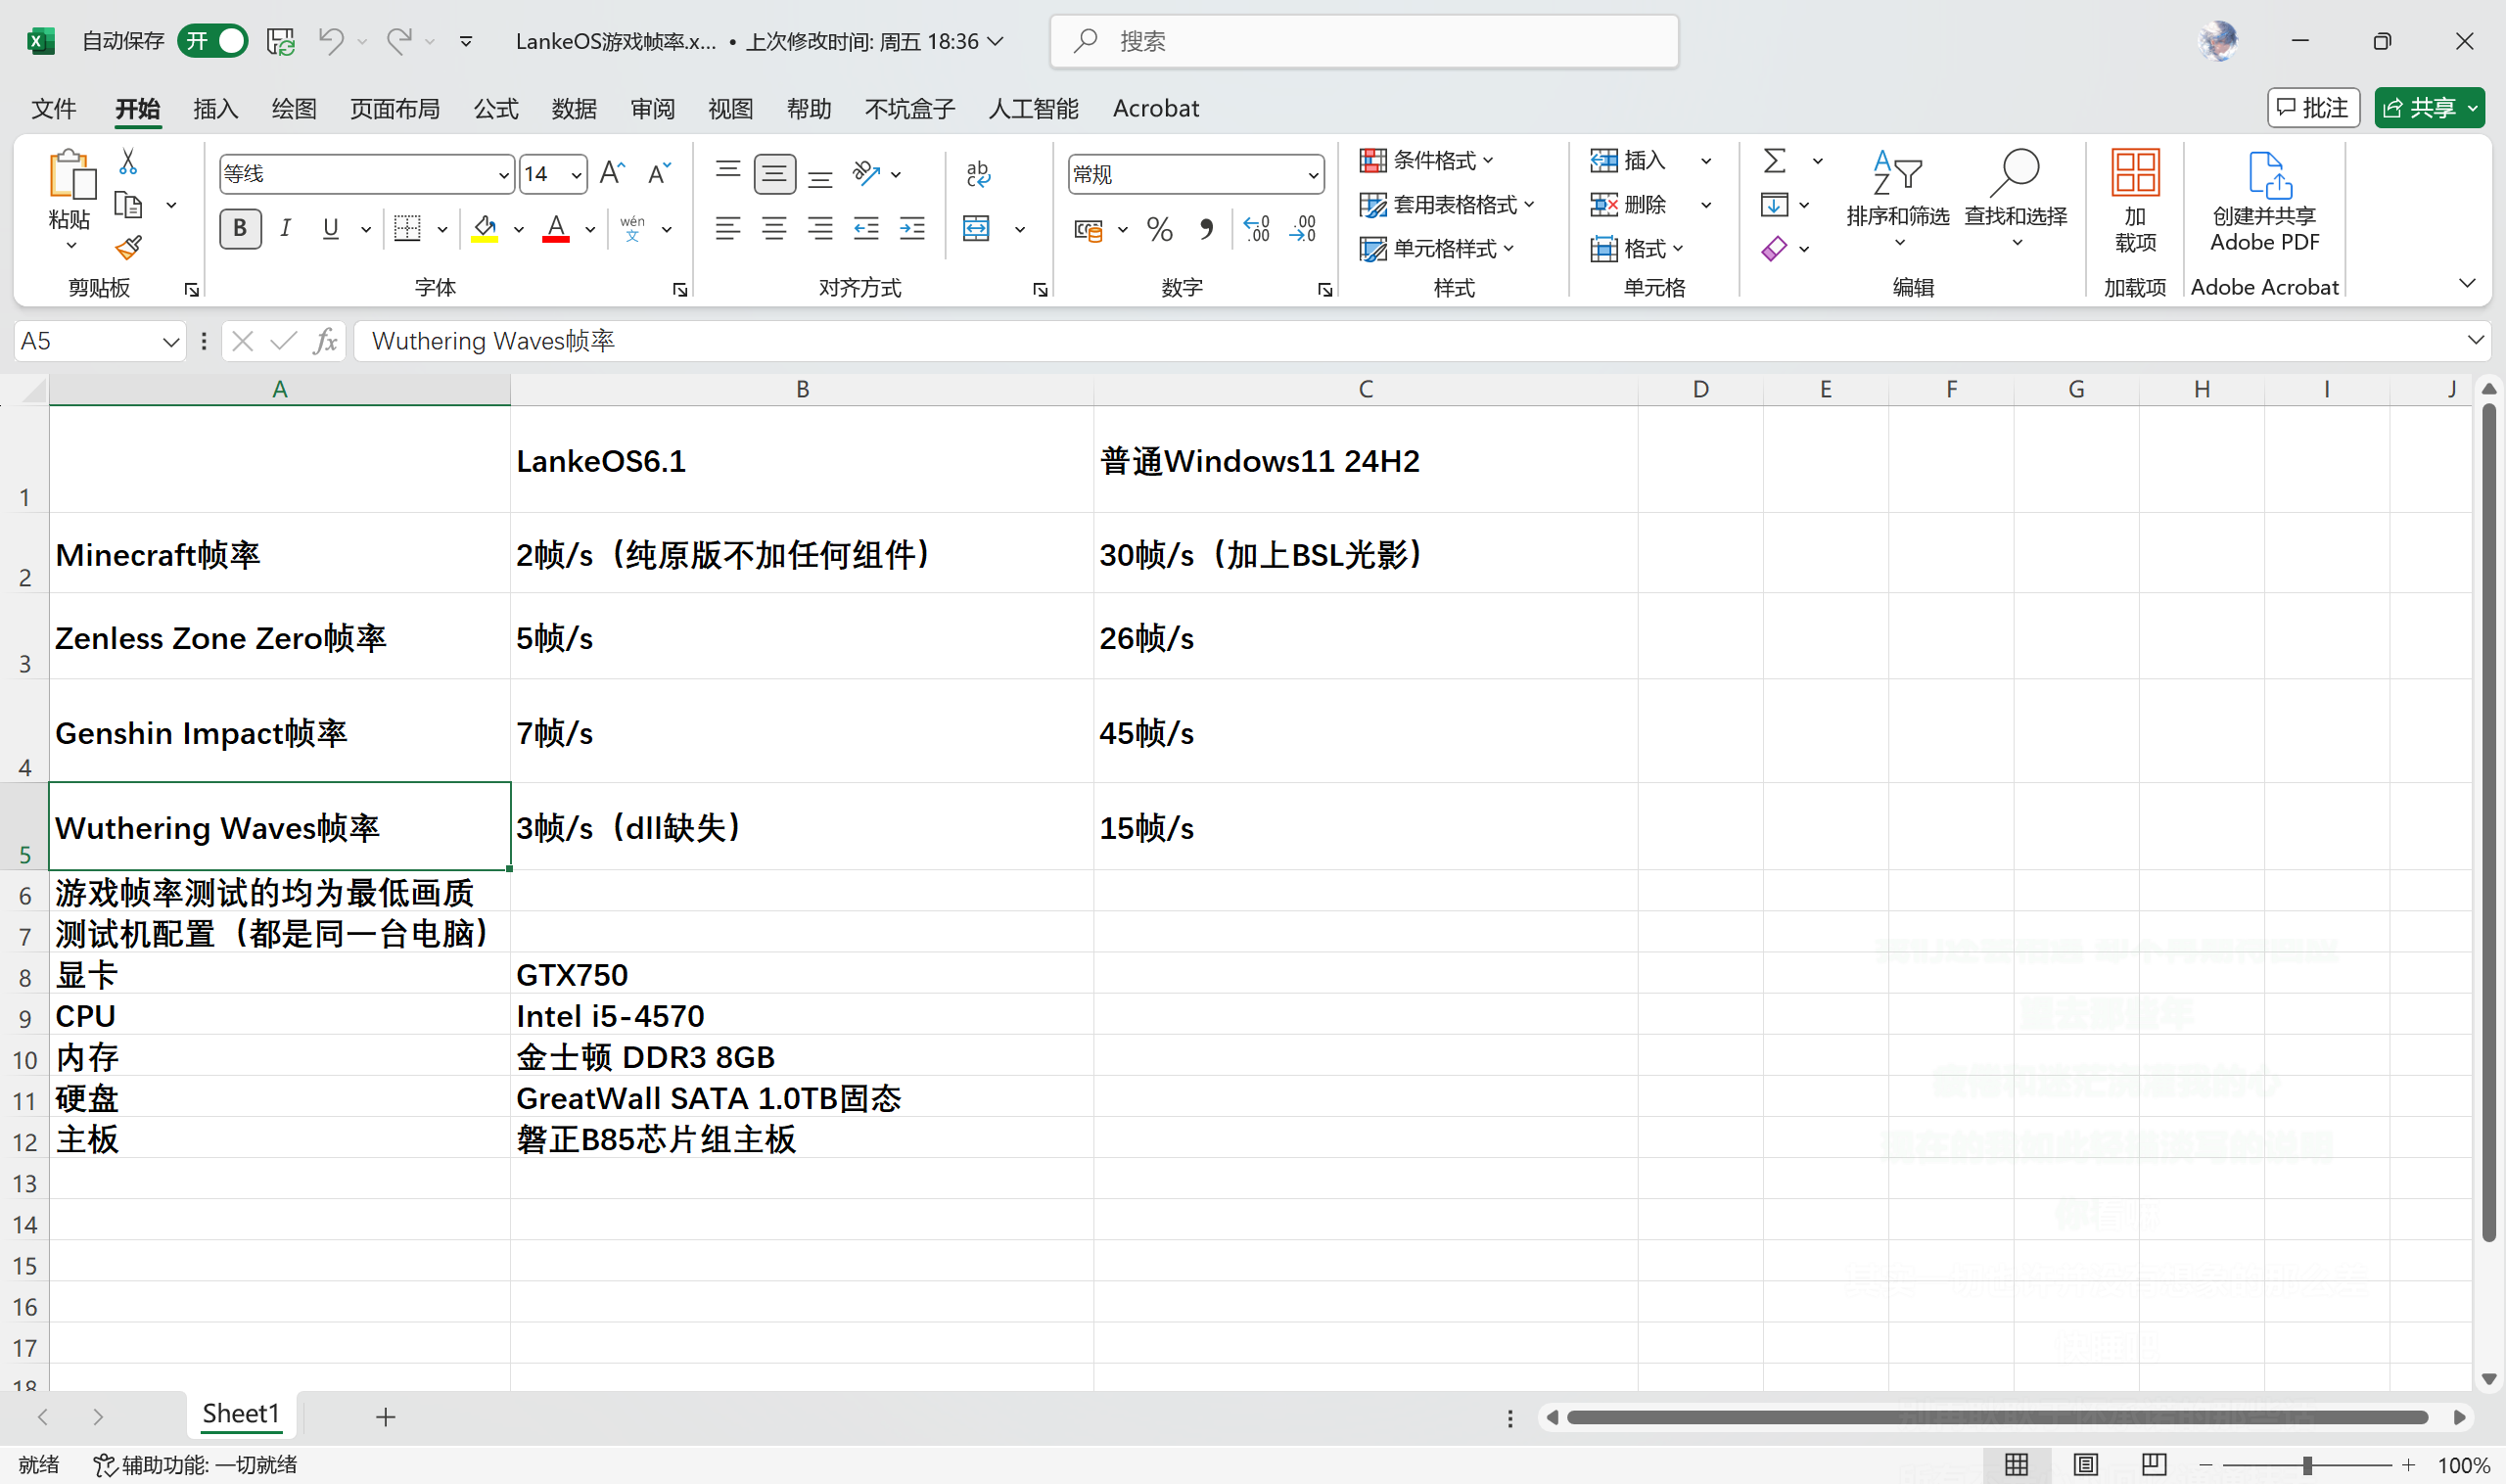Toggle Italic formatting

pos(286,229)
